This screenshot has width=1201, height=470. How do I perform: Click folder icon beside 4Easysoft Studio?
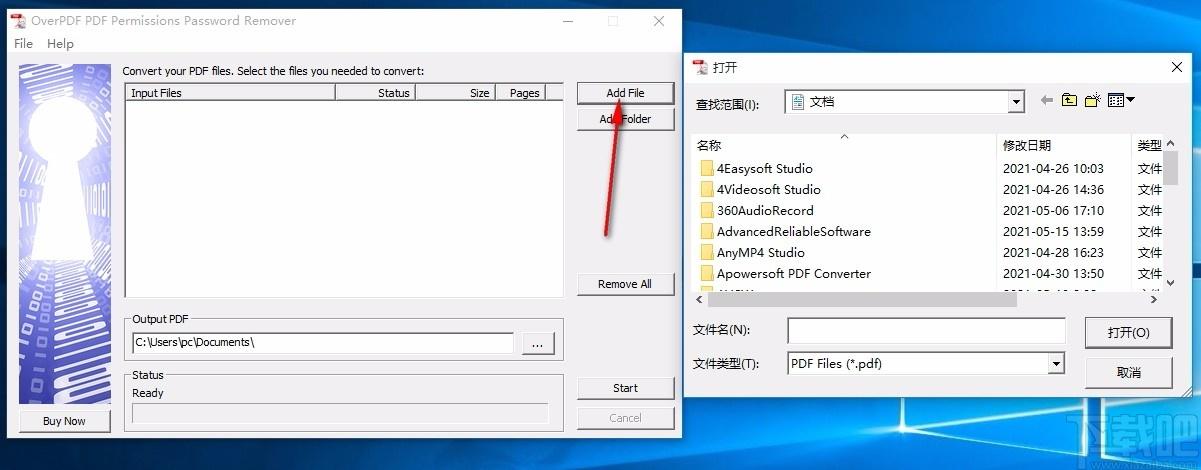(x=707, y=168)
